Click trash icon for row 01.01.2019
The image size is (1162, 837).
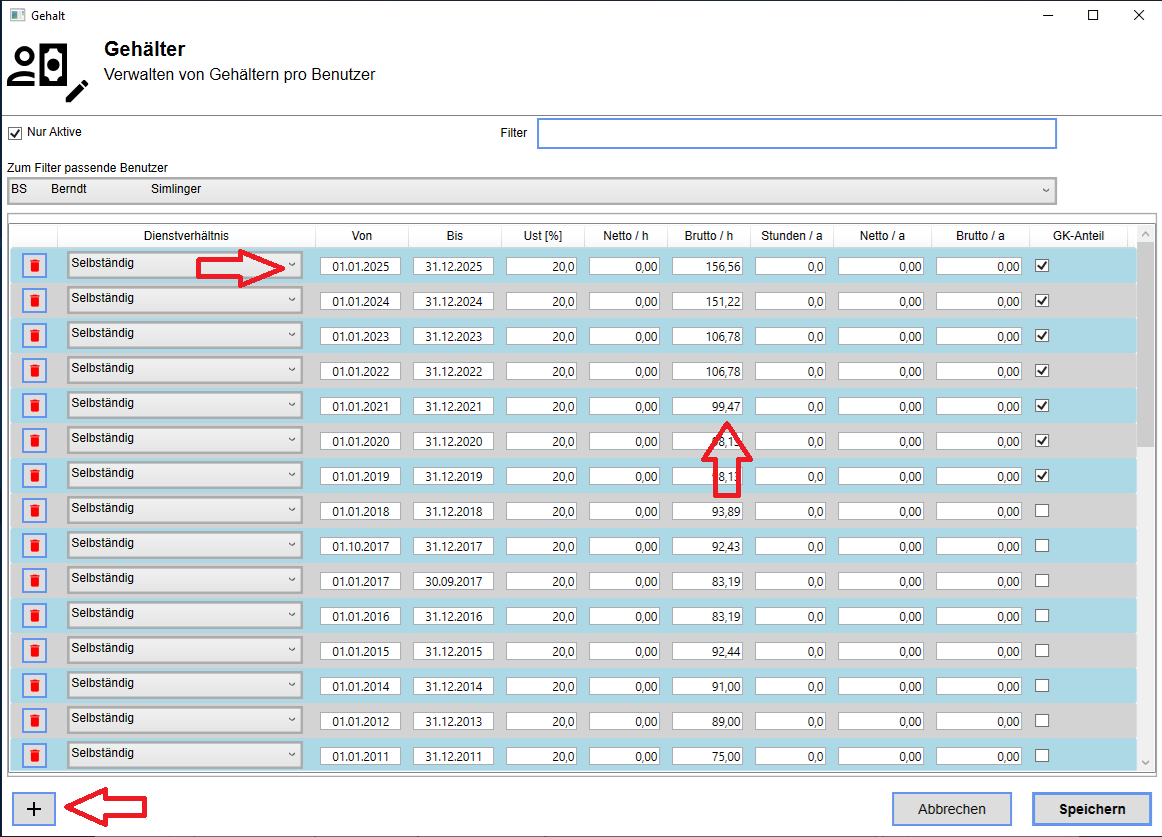tap(34, 475)
